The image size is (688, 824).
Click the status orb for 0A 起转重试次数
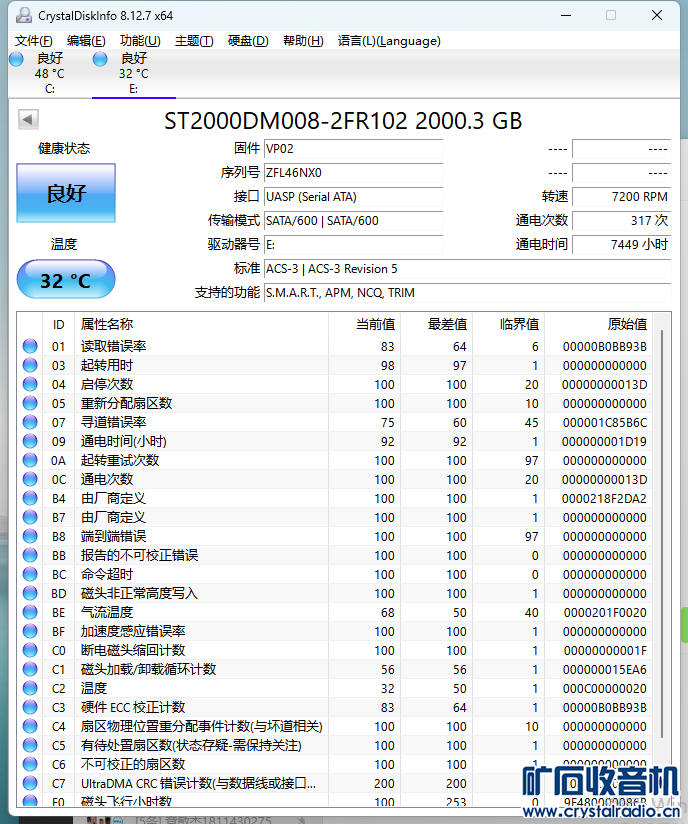click(x=30, y=460)
